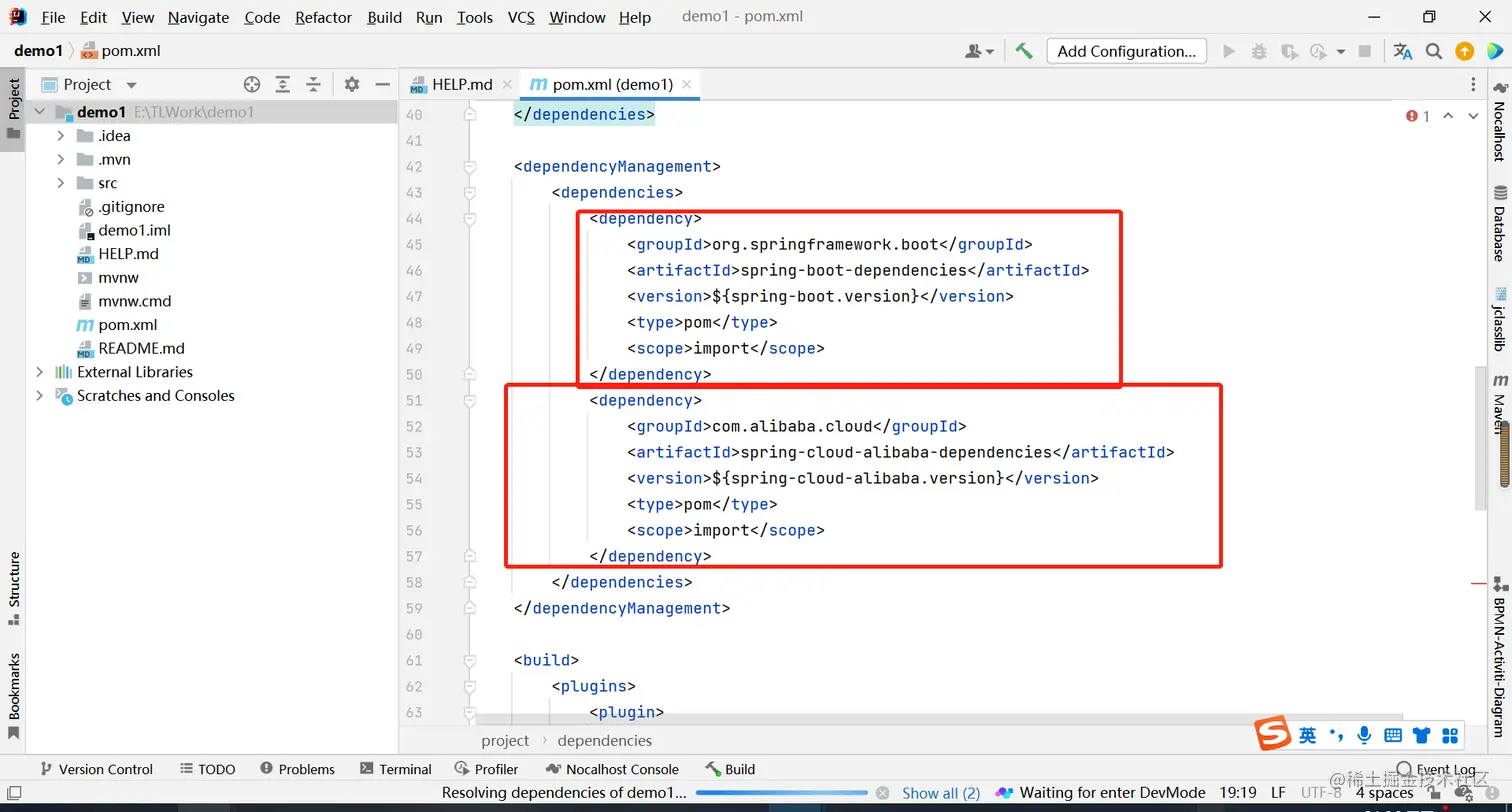Expand the src folder
The width and height of the screenshot is (1512, 812).
pyautogui.click(x=61, y=183)
